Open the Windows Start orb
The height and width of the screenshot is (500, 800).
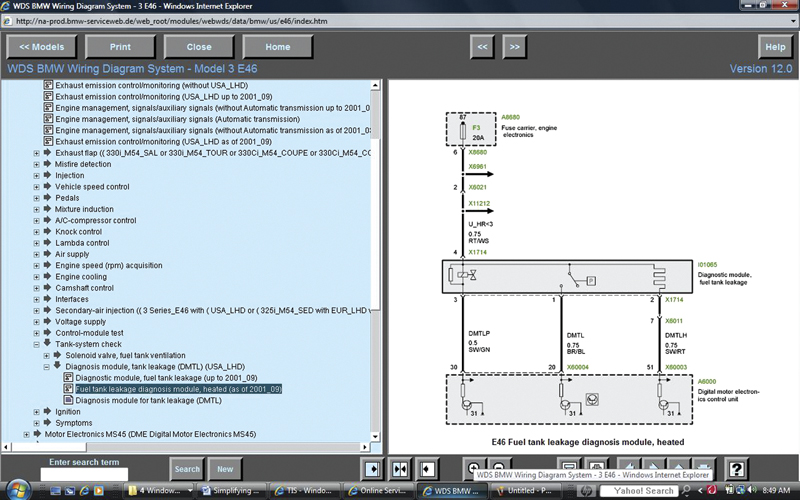pos(18,490)
